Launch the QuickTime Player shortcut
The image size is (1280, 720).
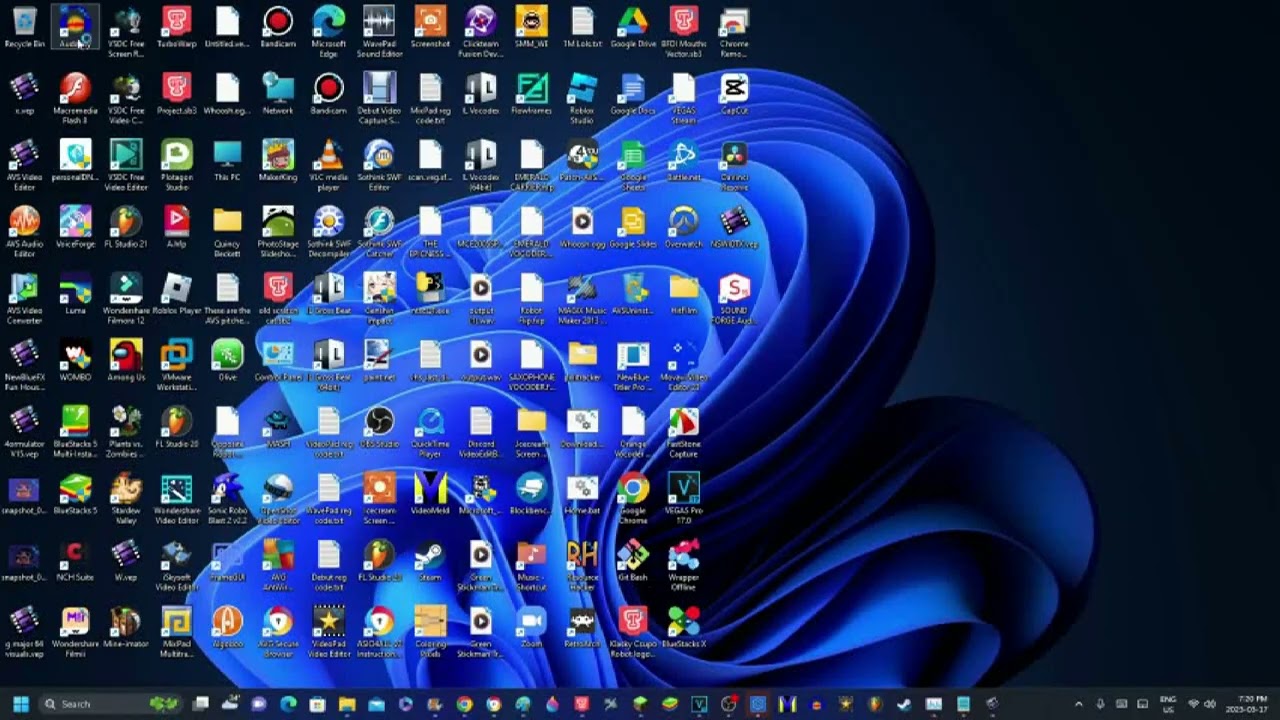click(430, 432)
